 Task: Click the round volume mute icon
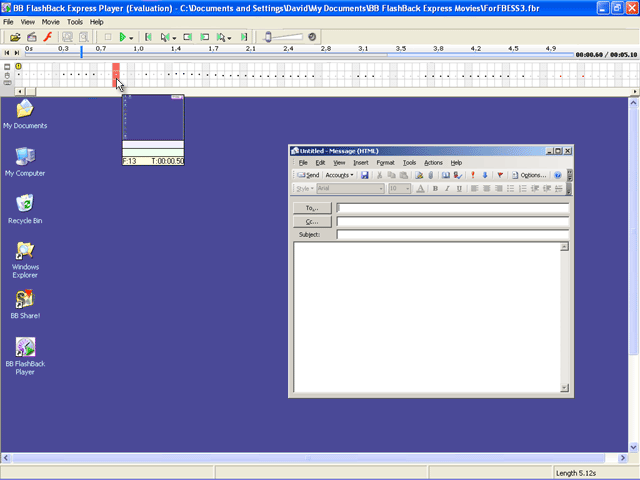click(312, 37)
